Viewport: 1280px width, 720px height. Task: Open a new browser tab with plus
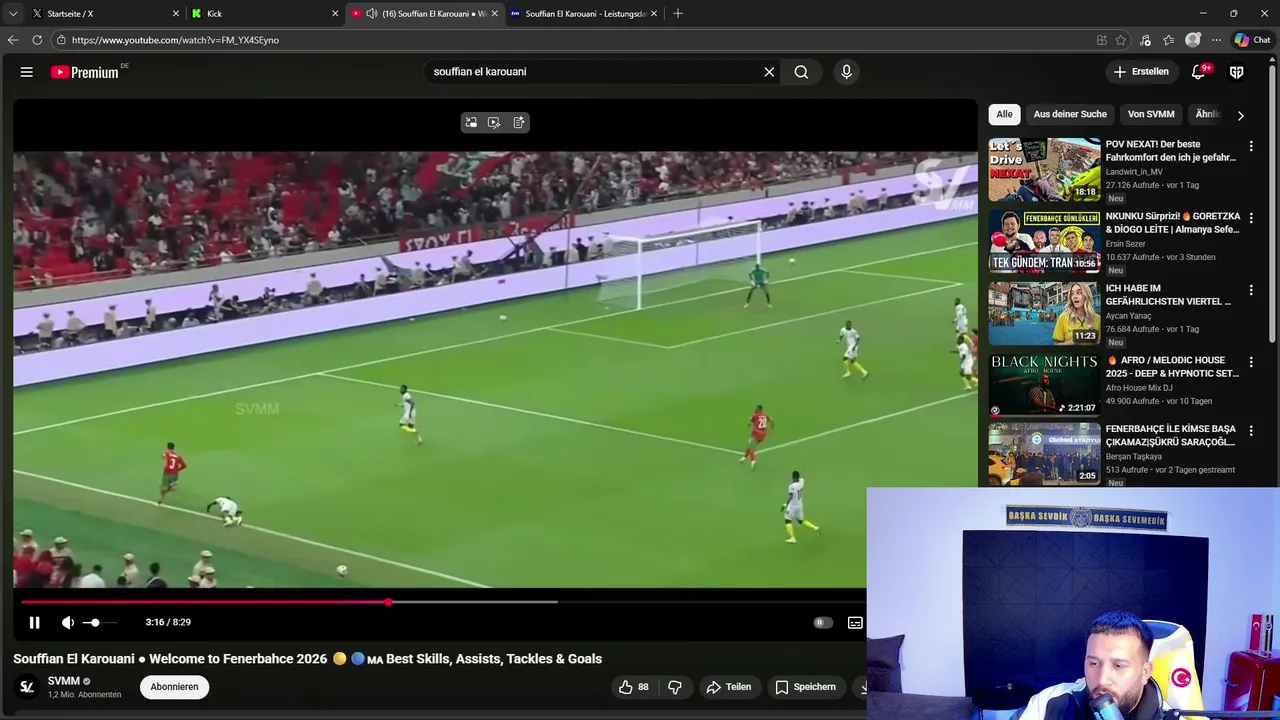coord(678,13)
